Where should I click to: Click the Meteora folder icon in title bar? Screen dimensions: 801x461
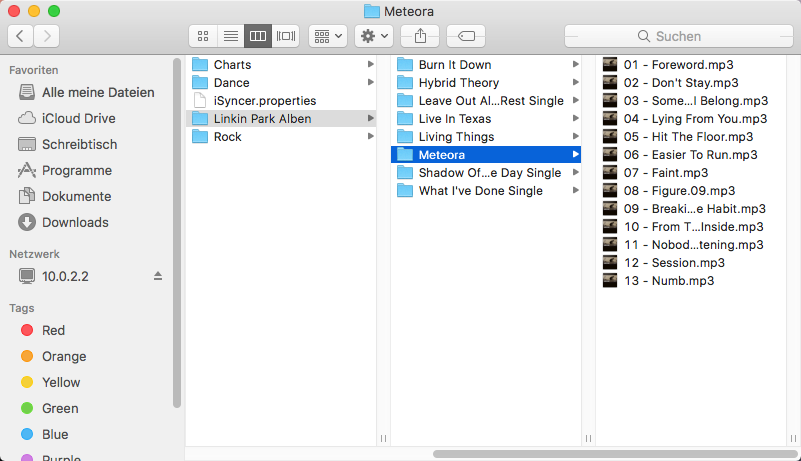371,11
